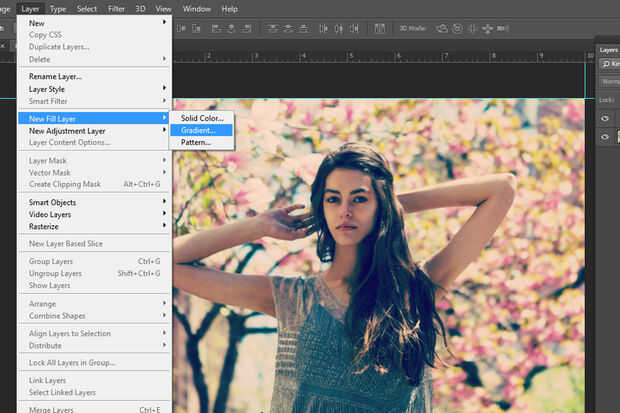Choose Solid Color... fill layer option
Viewport: 620px width, 413px height.
[204, 118]
